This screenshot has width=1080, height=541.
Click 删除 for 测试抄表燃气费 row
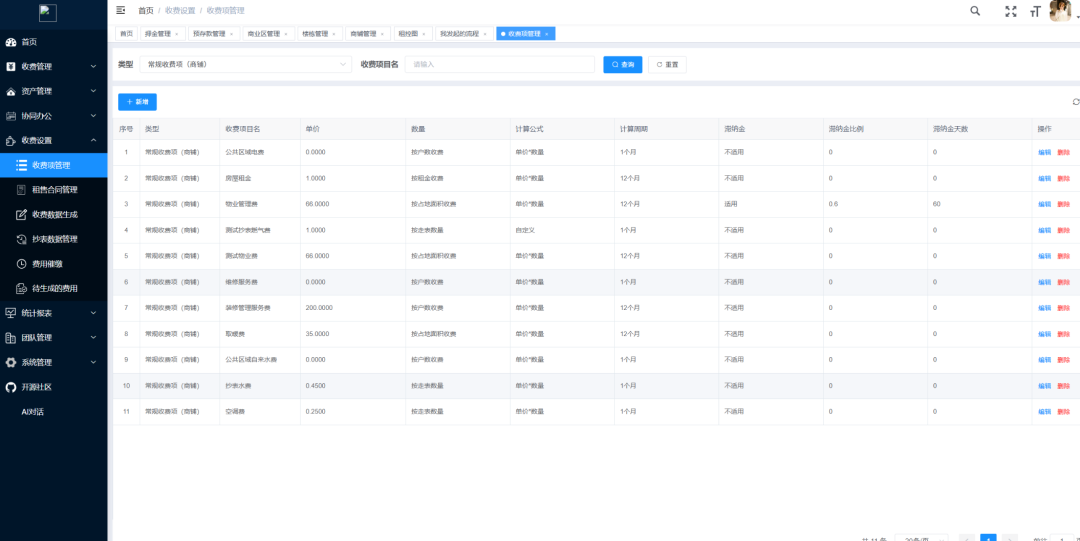point(1063,230)
